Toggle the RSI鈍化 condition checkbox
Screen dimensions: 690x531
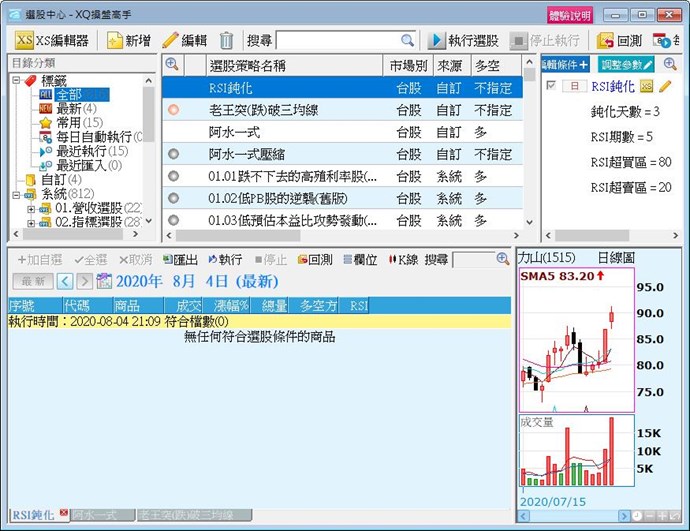point(551,87)
